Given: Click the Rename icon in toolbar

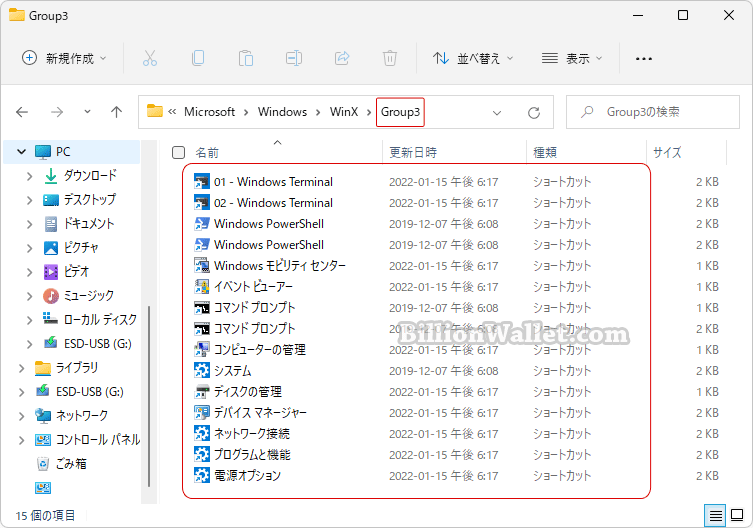Looking at the screenshot, I should pyautogui.click(x=294, y=59).
